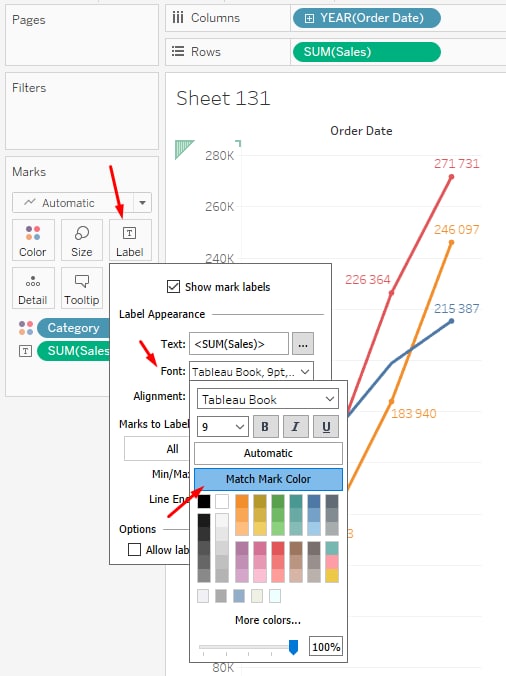The image size is (506, 676).
Task: Toggle bold font formatting
Action: coord(265,426)
